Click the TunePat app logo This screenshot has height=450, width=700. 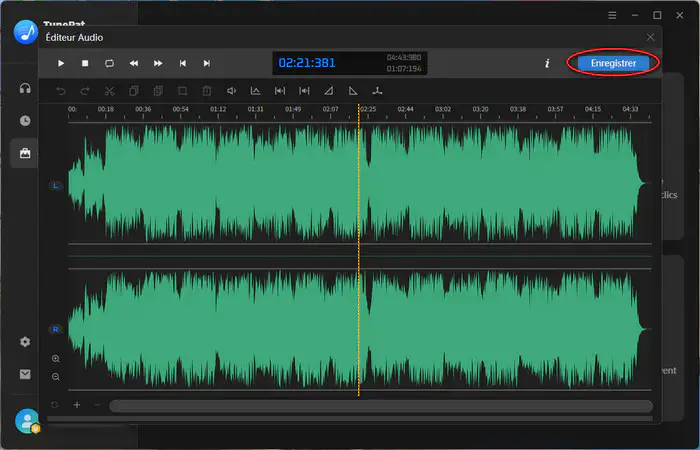point(26,32)
